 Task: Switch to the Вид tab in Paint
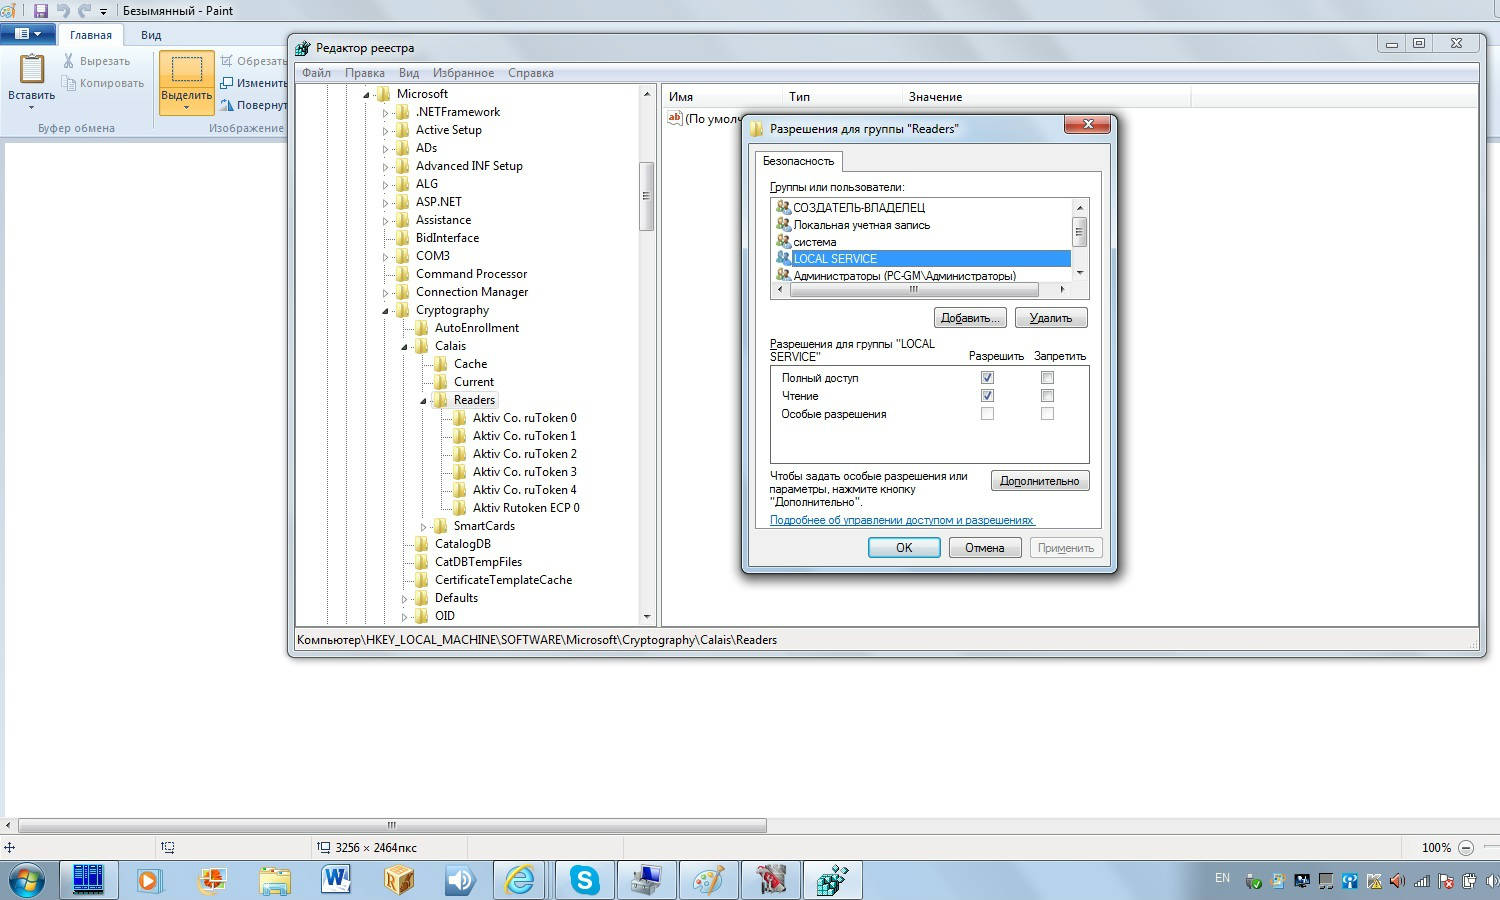coord(151,35)
